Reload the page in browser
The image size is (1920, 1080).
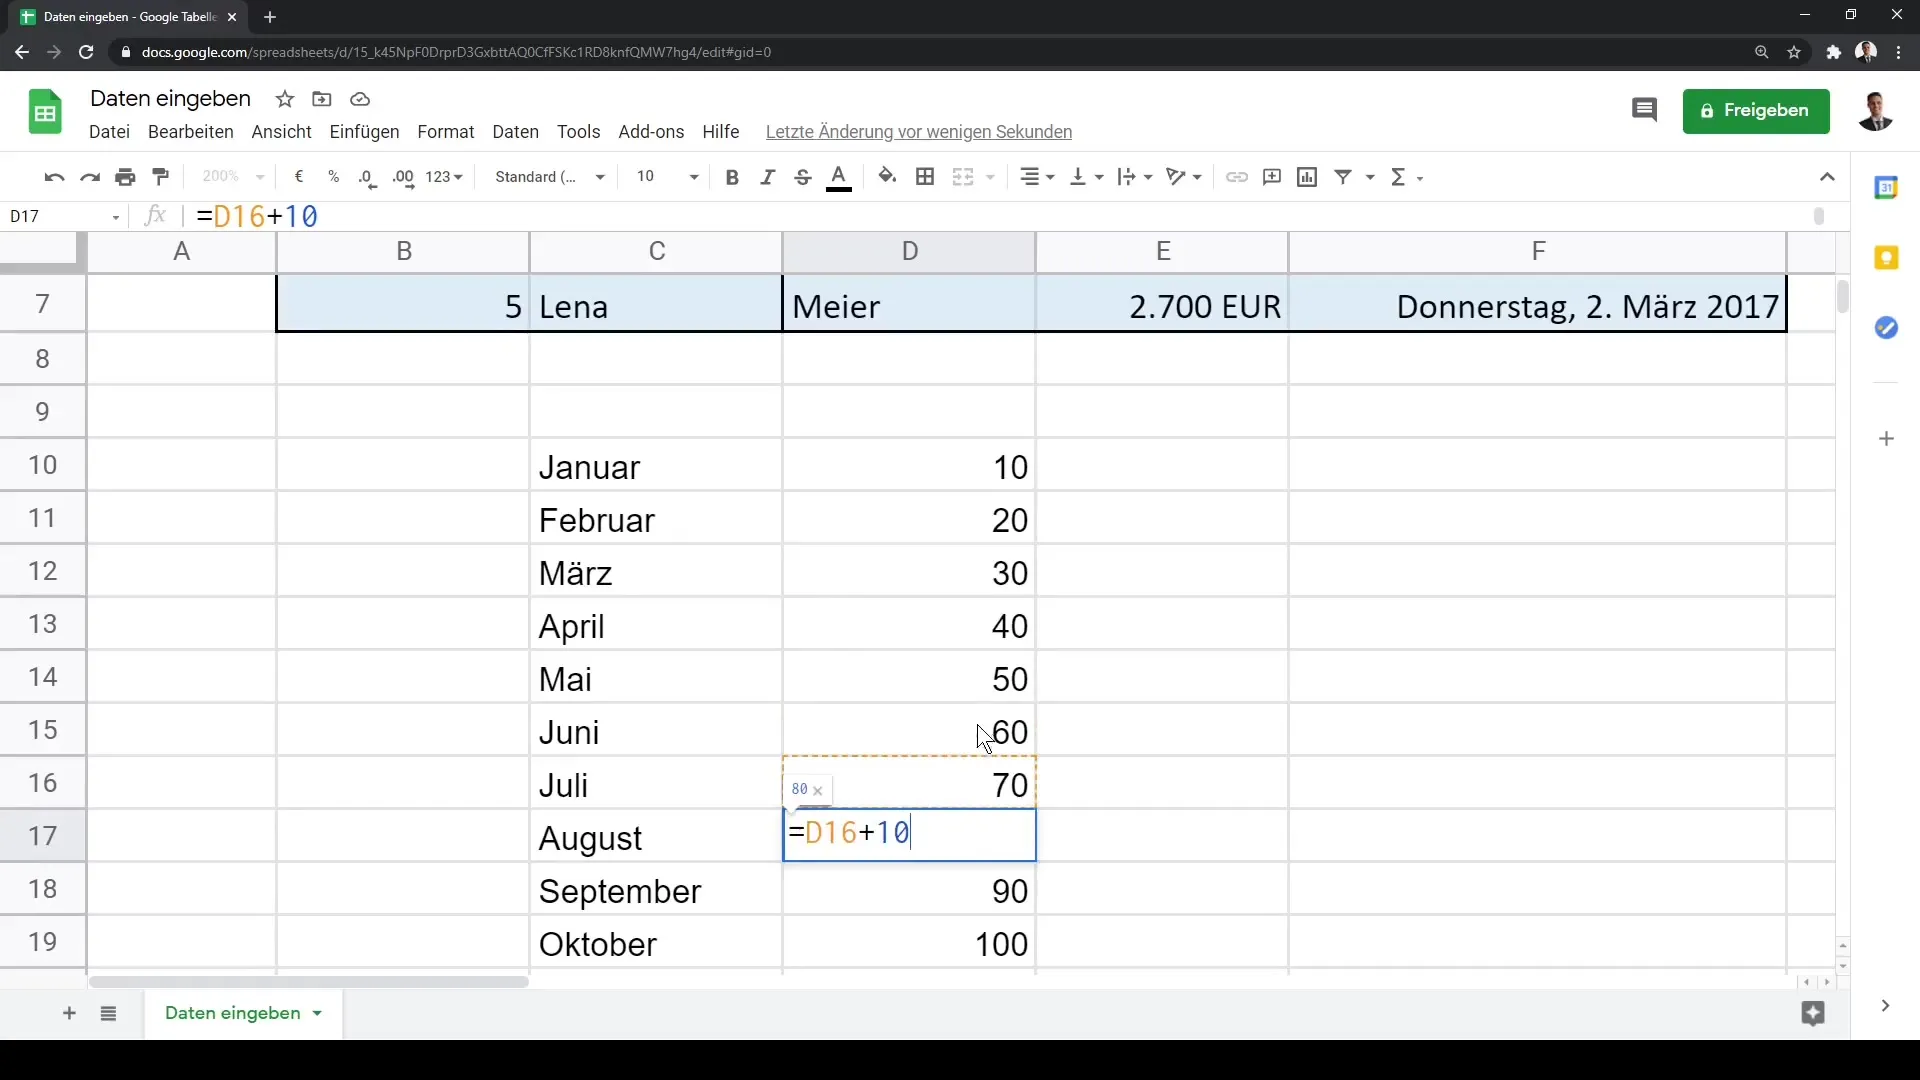pos(86,52)
